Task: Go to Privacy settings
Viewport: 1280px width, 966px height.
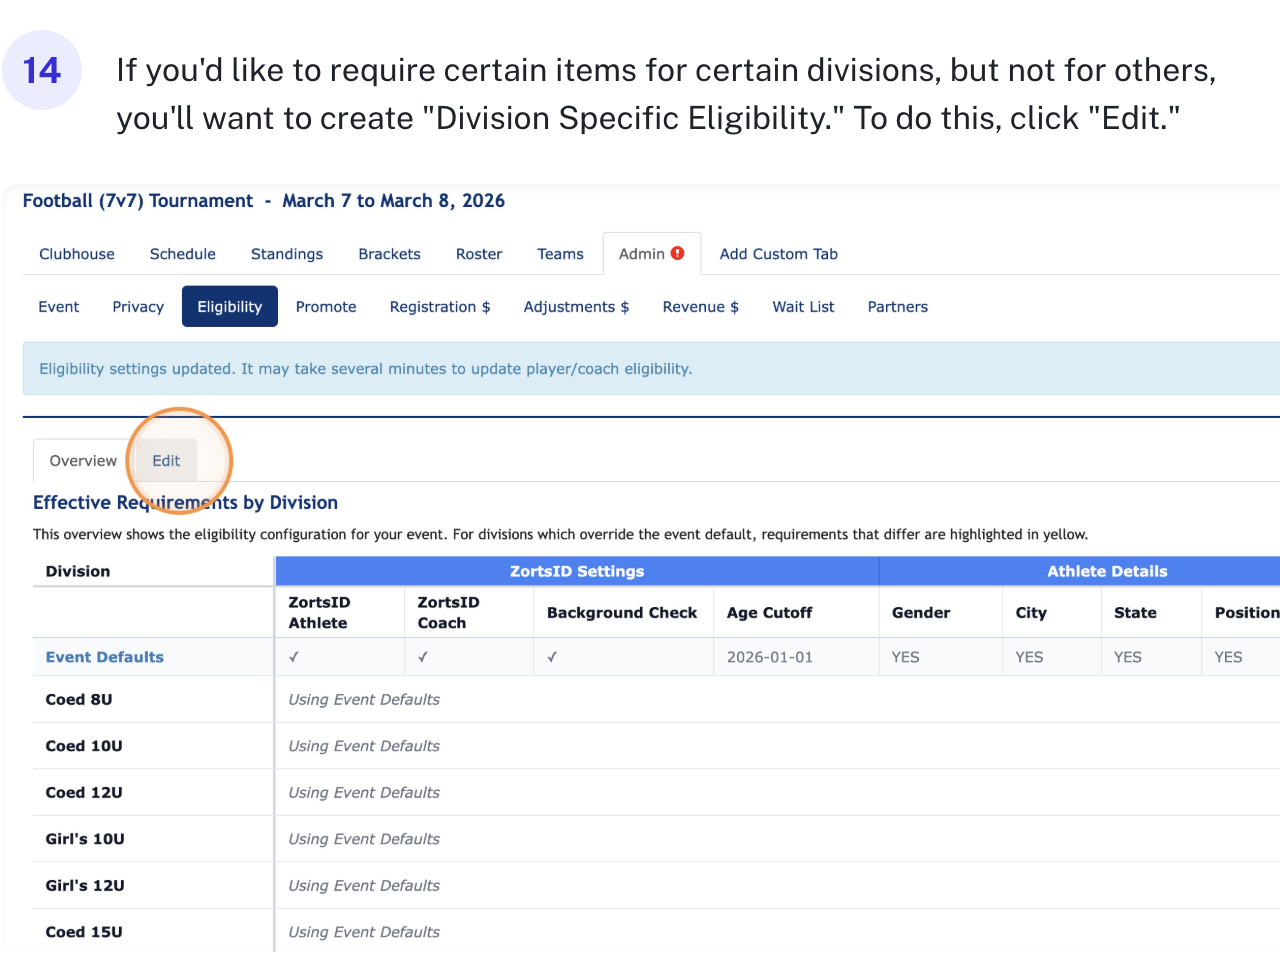Action: point(138,307)
